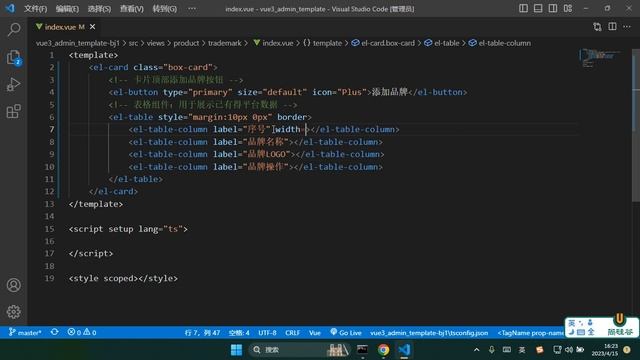Synchronize changes icon in status bar
The height and width of the screenshot is (360, 640).
pyautogui.click(x=54, y=333)
